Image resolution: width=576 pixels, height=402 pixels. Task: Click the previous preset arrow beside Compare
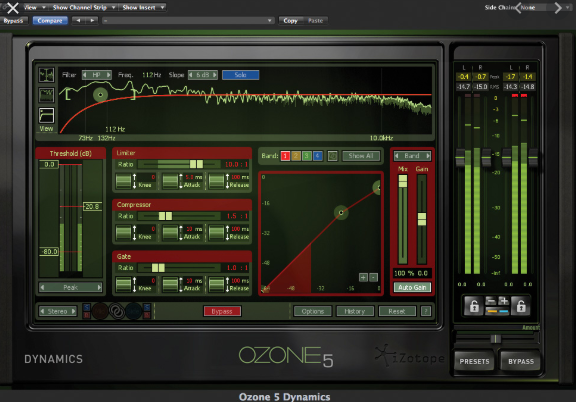[x=78, y=21]
